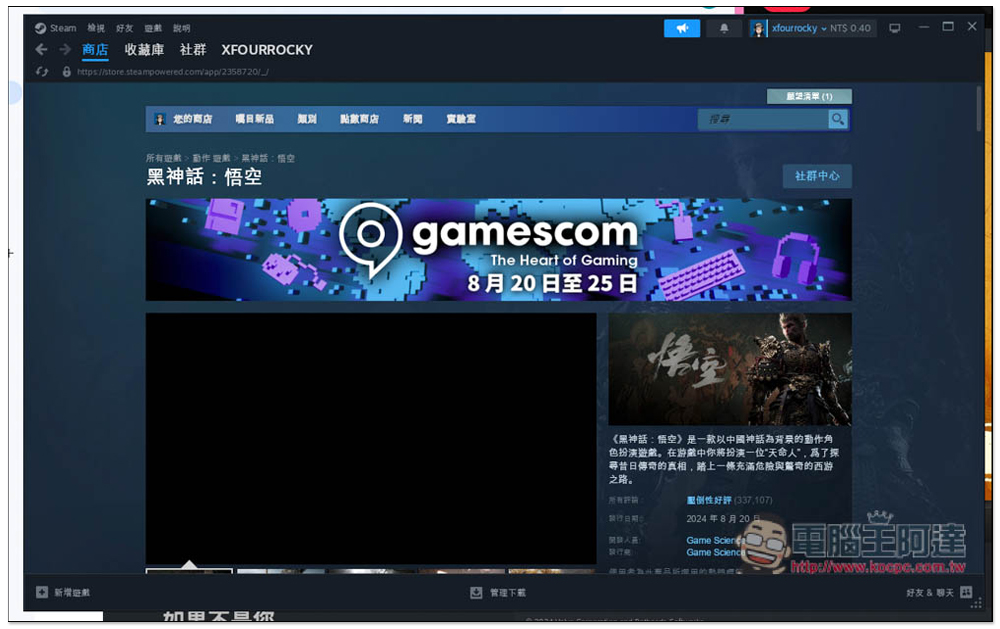The width and height of the screenshot is (1000, 629).
Task: Click the store search field
Action: [763, 119]
